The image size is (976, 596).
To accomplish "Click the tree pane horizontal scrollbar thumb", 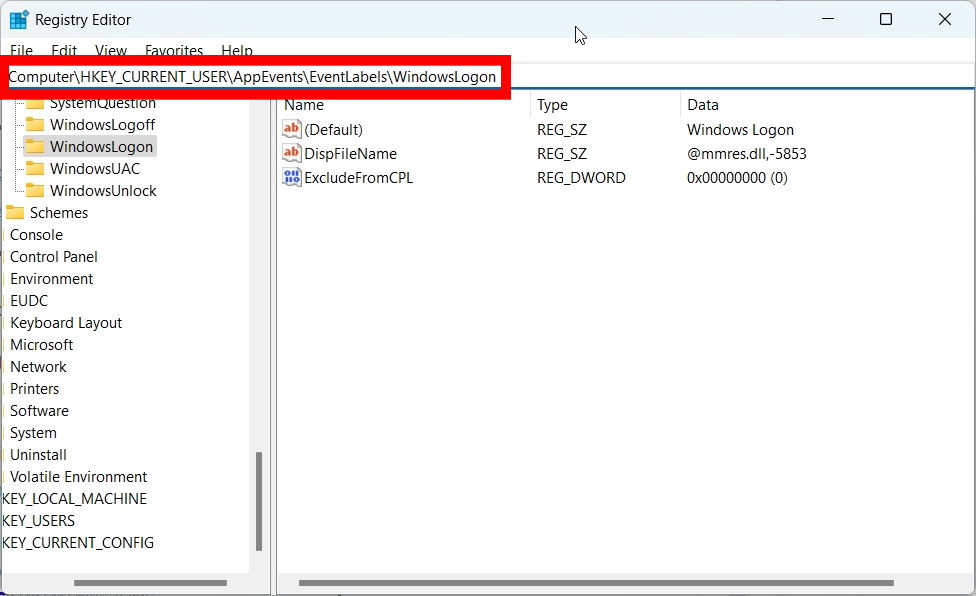I will tap(151, 583).
